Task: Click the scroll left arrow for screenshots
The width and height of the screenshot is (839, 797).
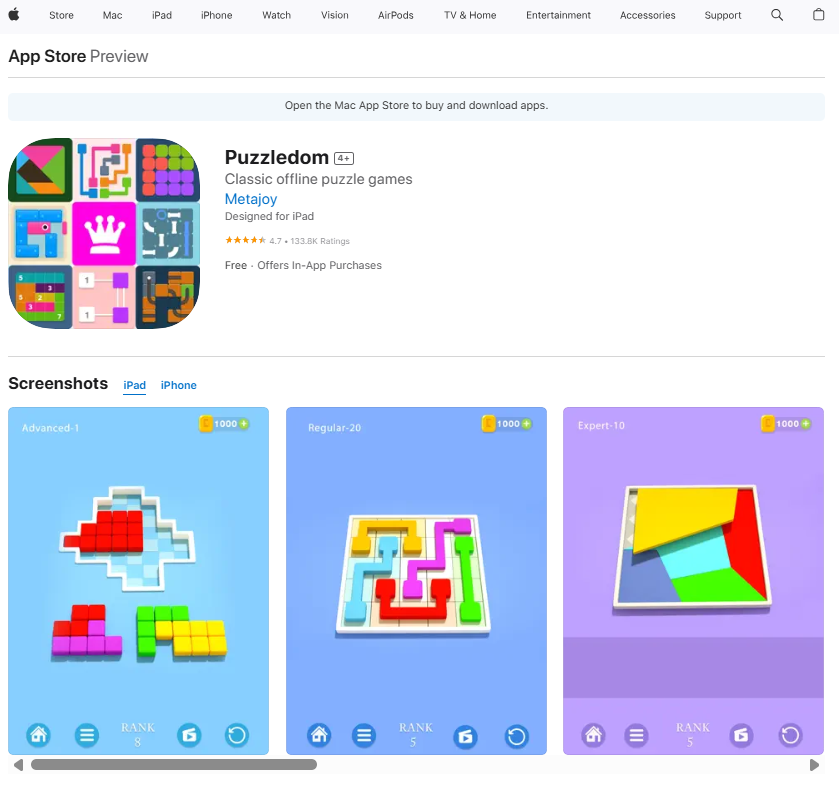Action: pyautogui.click(x=18, y=765)
